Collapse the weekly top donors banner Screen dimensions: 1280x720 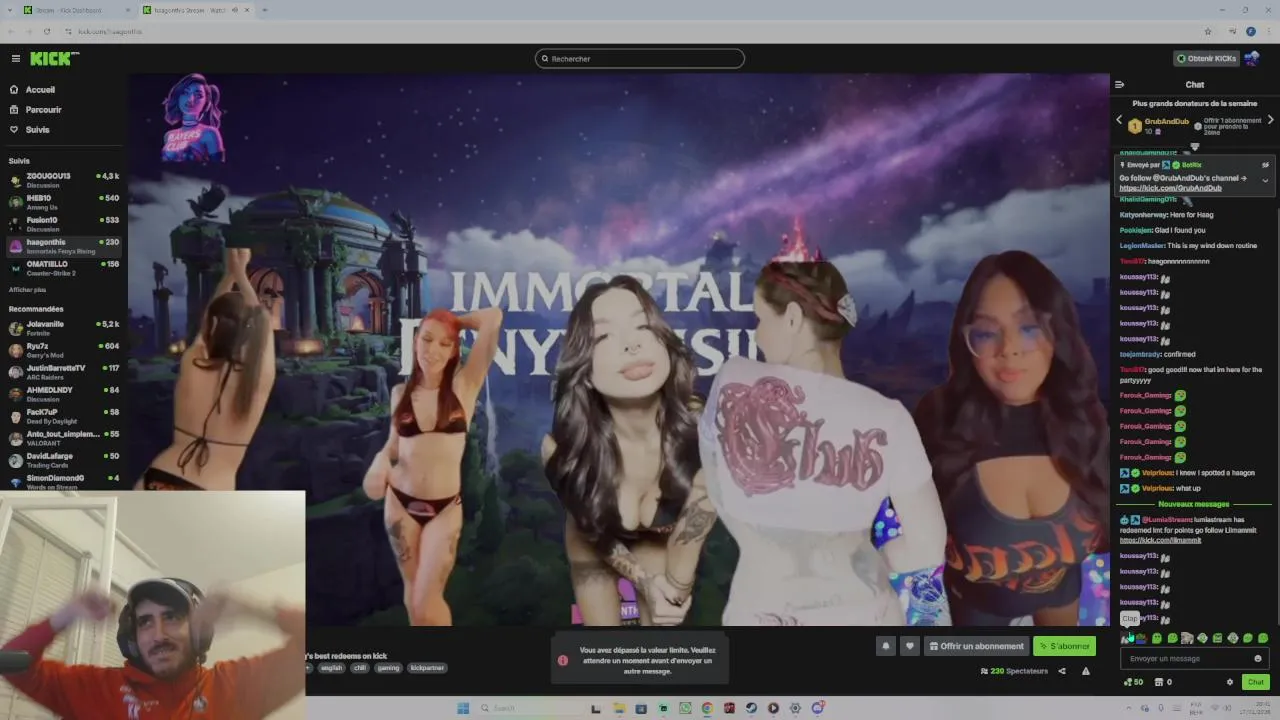1194,147
